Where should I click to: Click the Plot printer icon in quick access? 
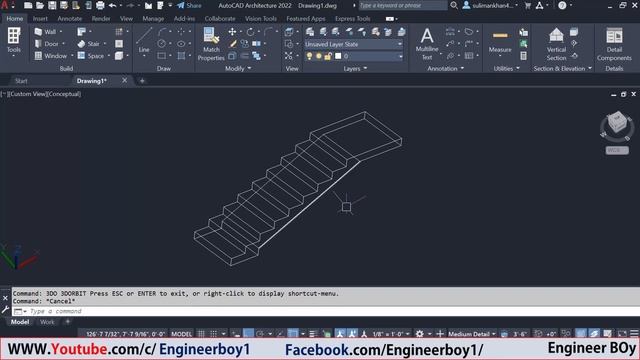tap(100, 5)
